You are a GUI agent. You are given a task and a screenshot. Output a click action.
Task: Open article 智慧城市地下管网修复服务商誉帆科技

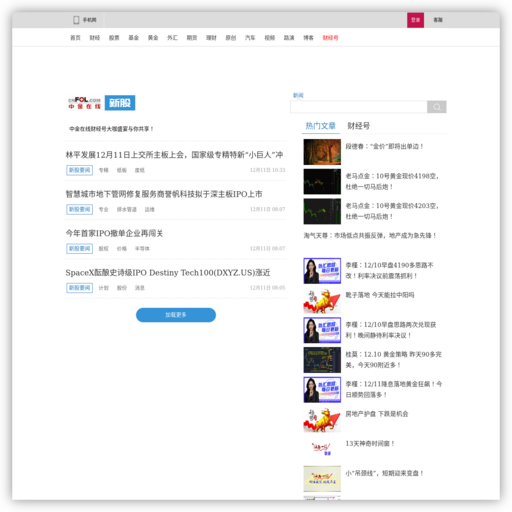tap(164, 194)
